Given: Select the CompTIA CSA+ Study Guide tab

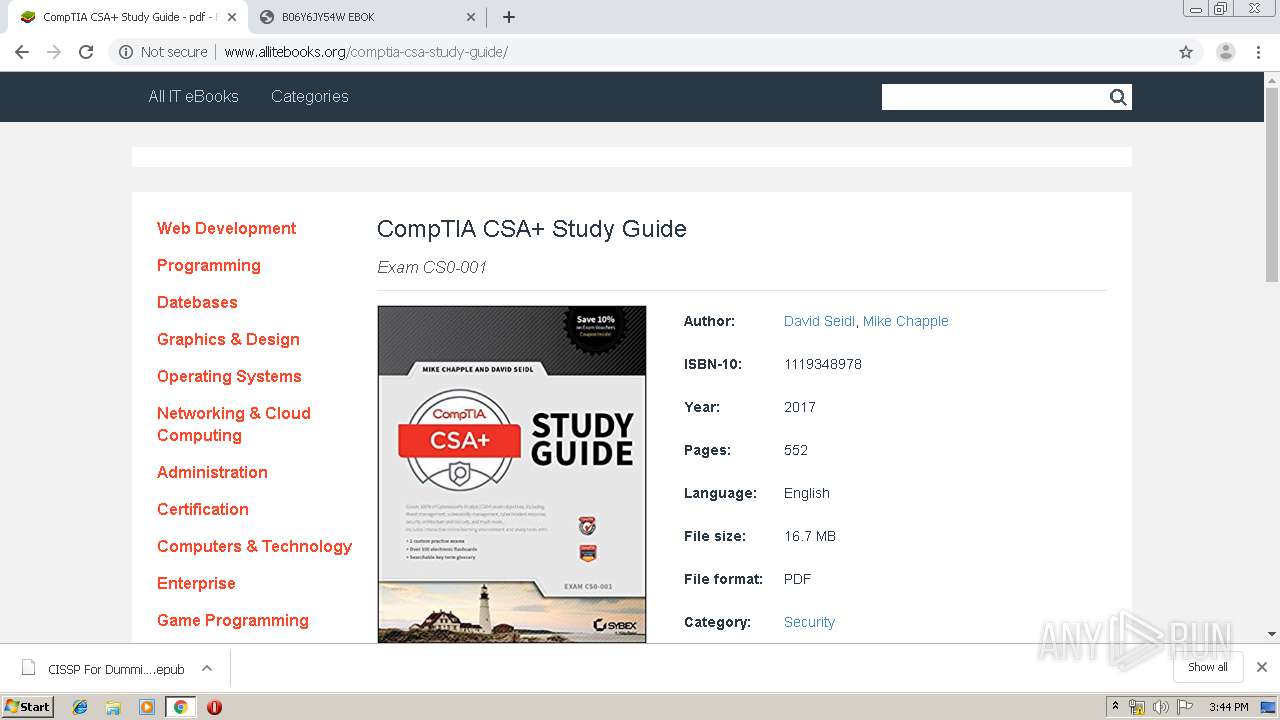Looking at the screenshot, I should [130, 17].
